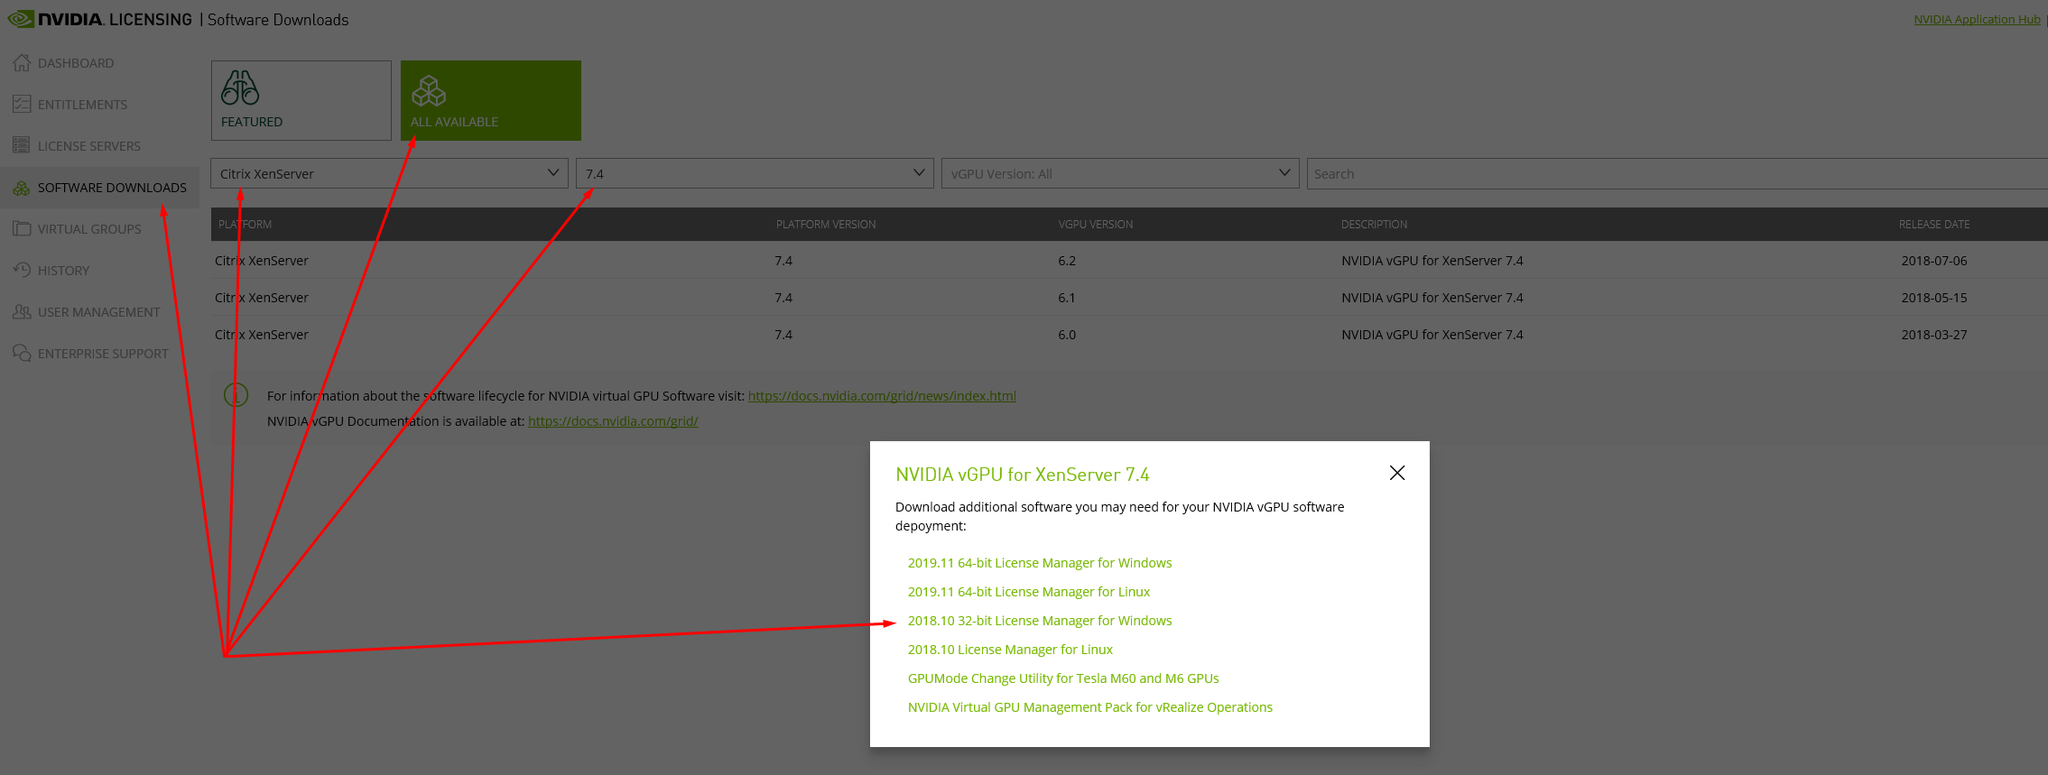Select the vGPU version 6.0 row

(x=1129, y=334)
